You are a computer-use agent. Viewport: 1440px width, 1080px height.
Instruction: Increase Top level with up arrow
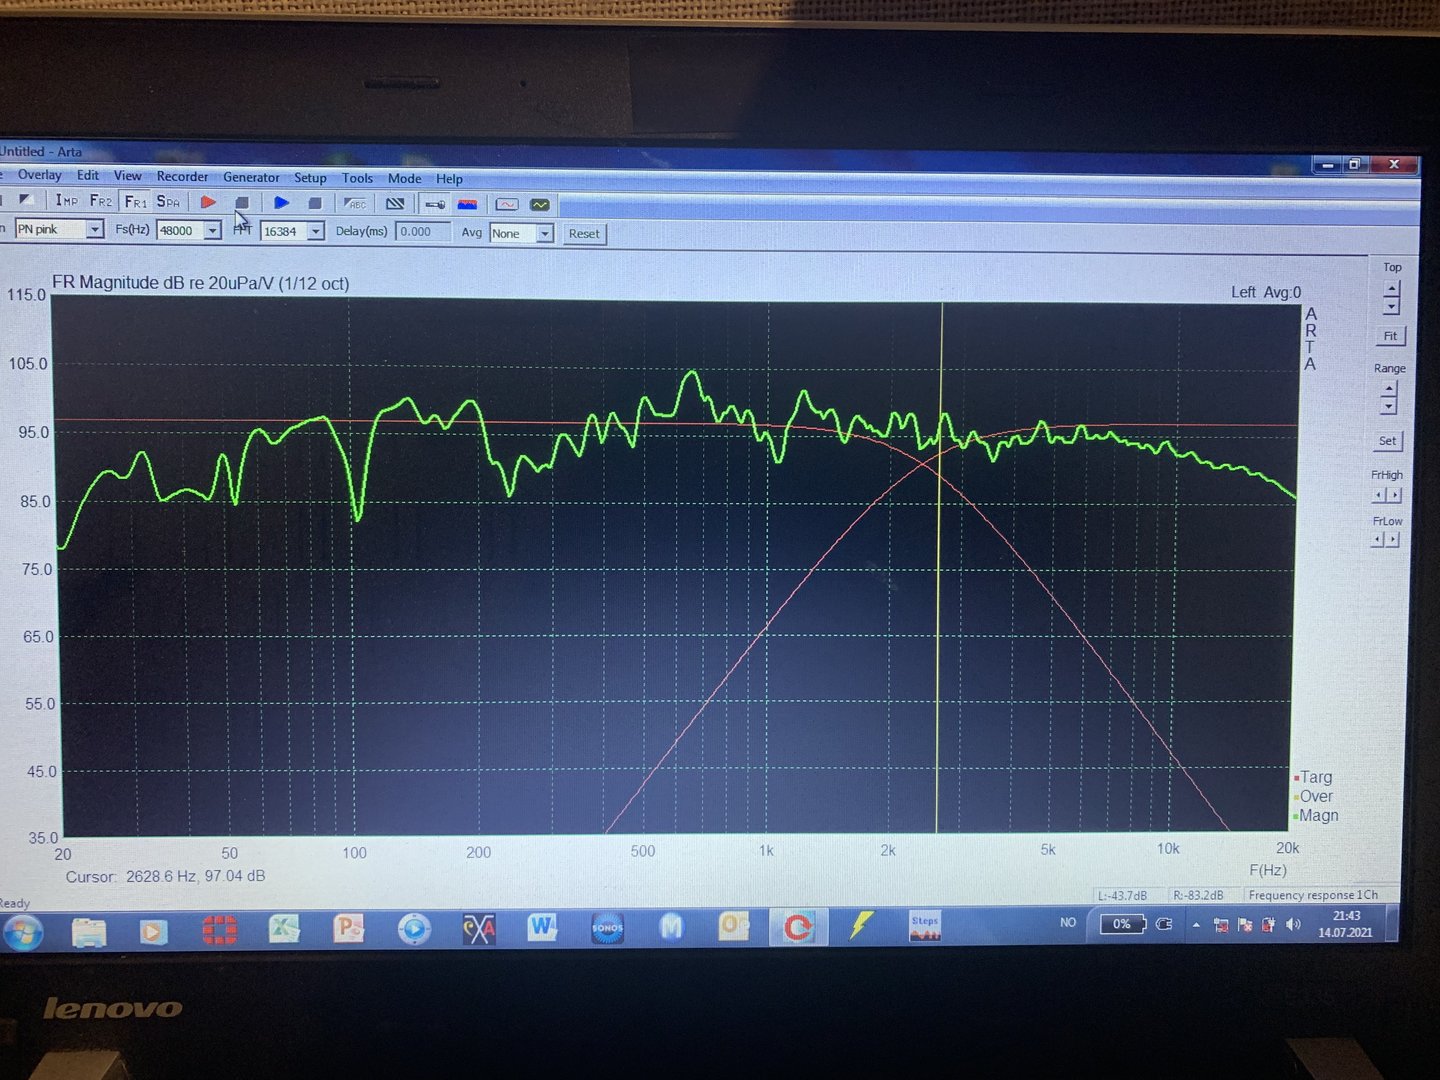(x=1391, y=288)
